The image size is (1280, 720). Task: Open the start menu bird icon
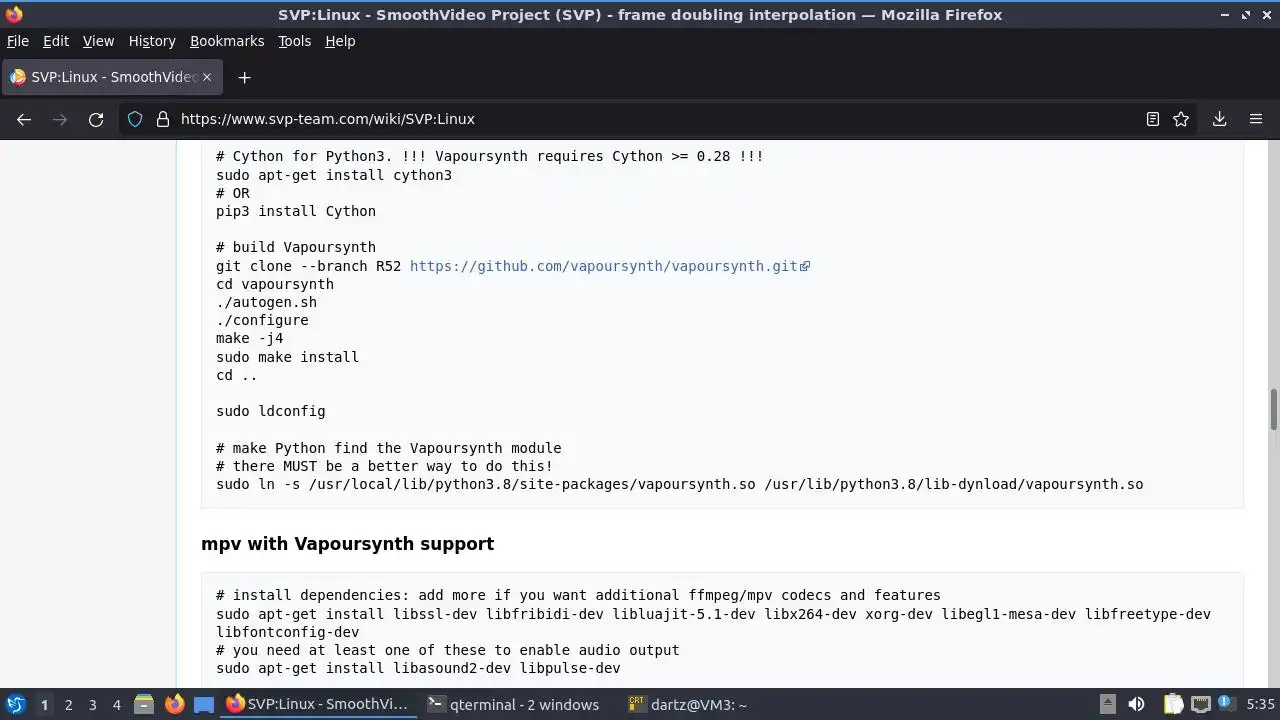click(x=15, y=704)
